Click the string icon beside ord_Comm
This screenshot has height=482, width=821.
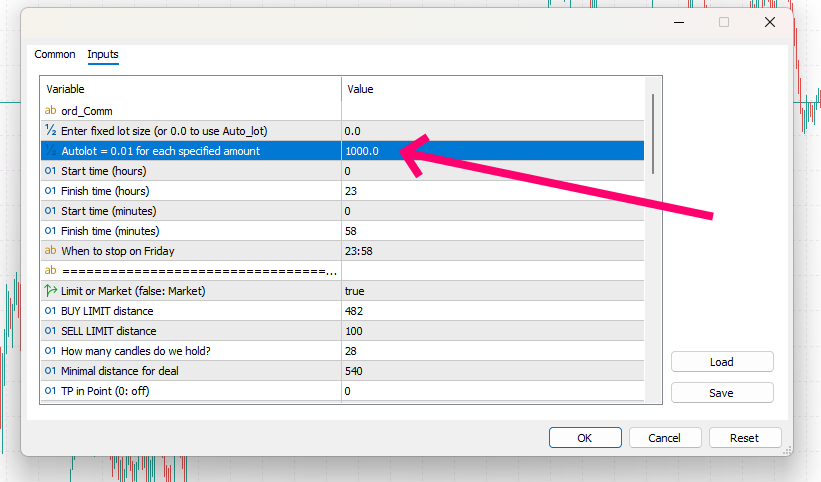(x=50, y=111)
